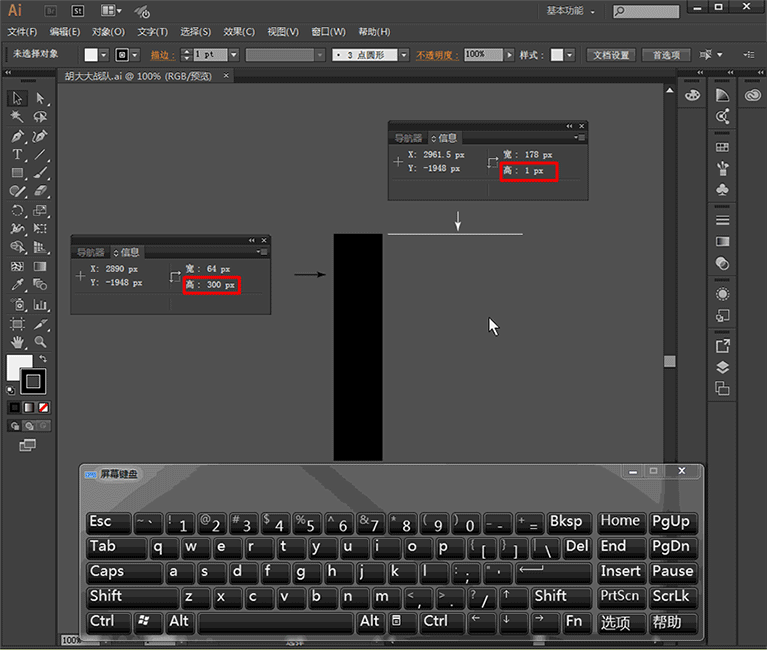
Task: Select the Column Graph tool
Action: [x=40, y=305]
